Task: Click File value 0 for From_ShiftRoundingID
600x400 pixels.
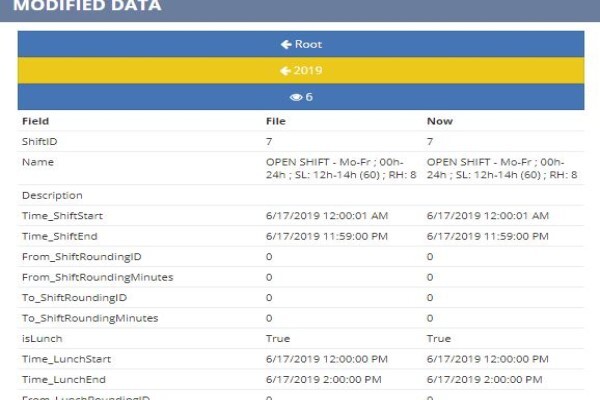Action: pos(269,257)
